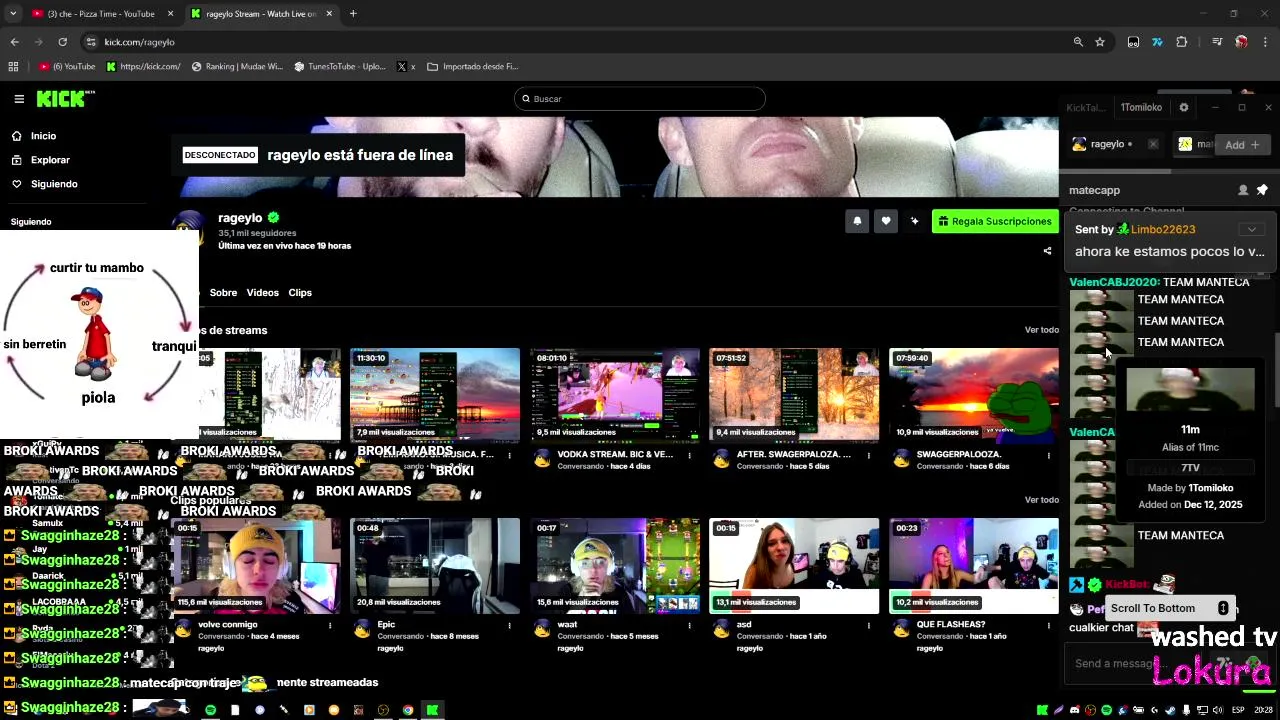Open Spotify from the taskbar
Screen dimensions: 1280x720
[x=210, y=710]
